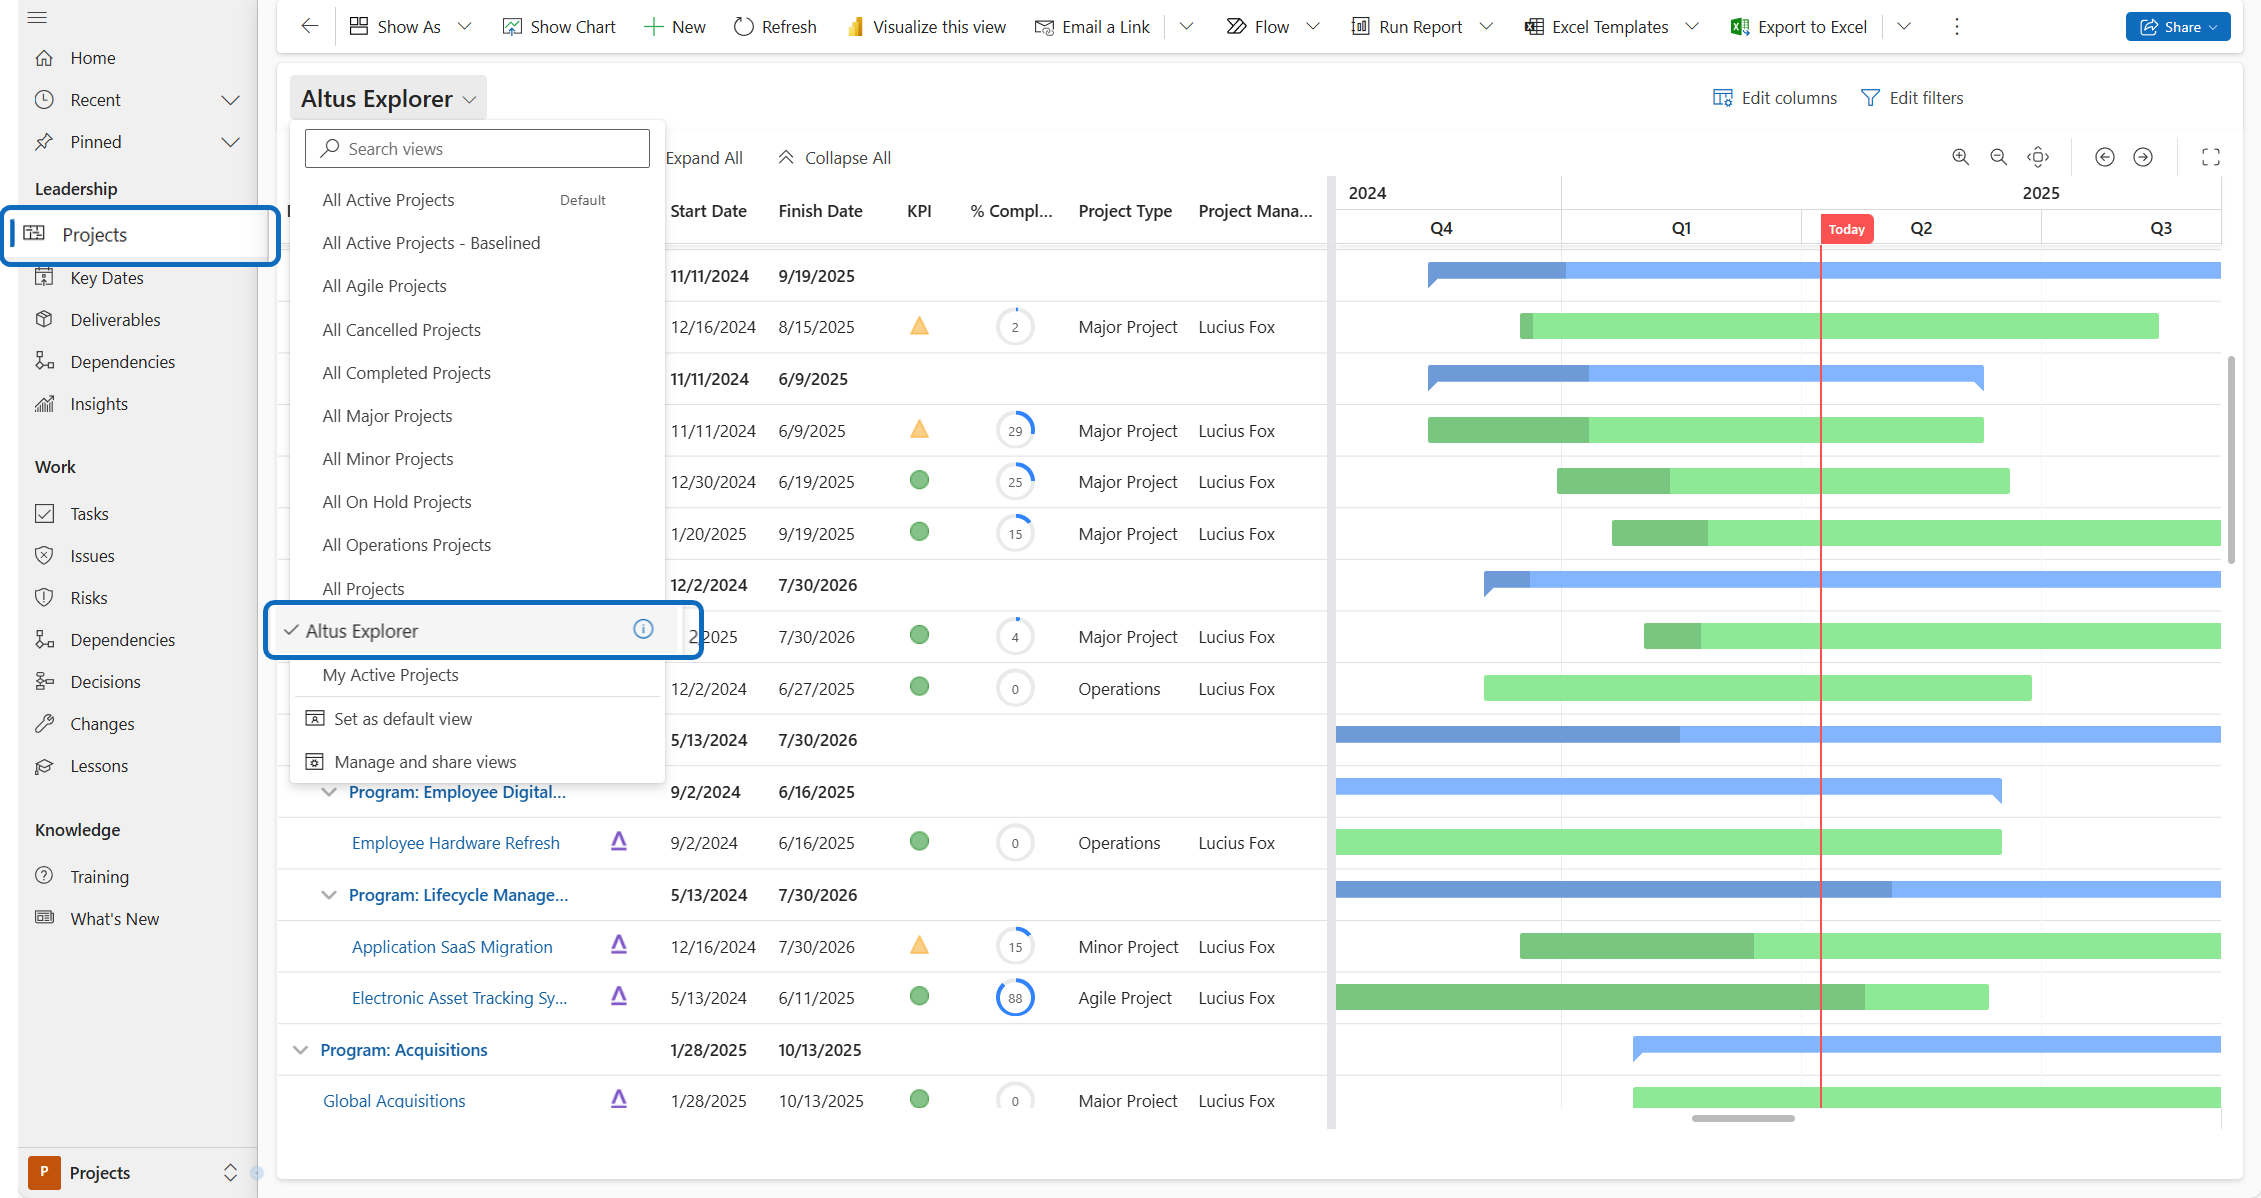
Task: Click the Gantt zoom out magnifier icon
Action: [1998, 157]
